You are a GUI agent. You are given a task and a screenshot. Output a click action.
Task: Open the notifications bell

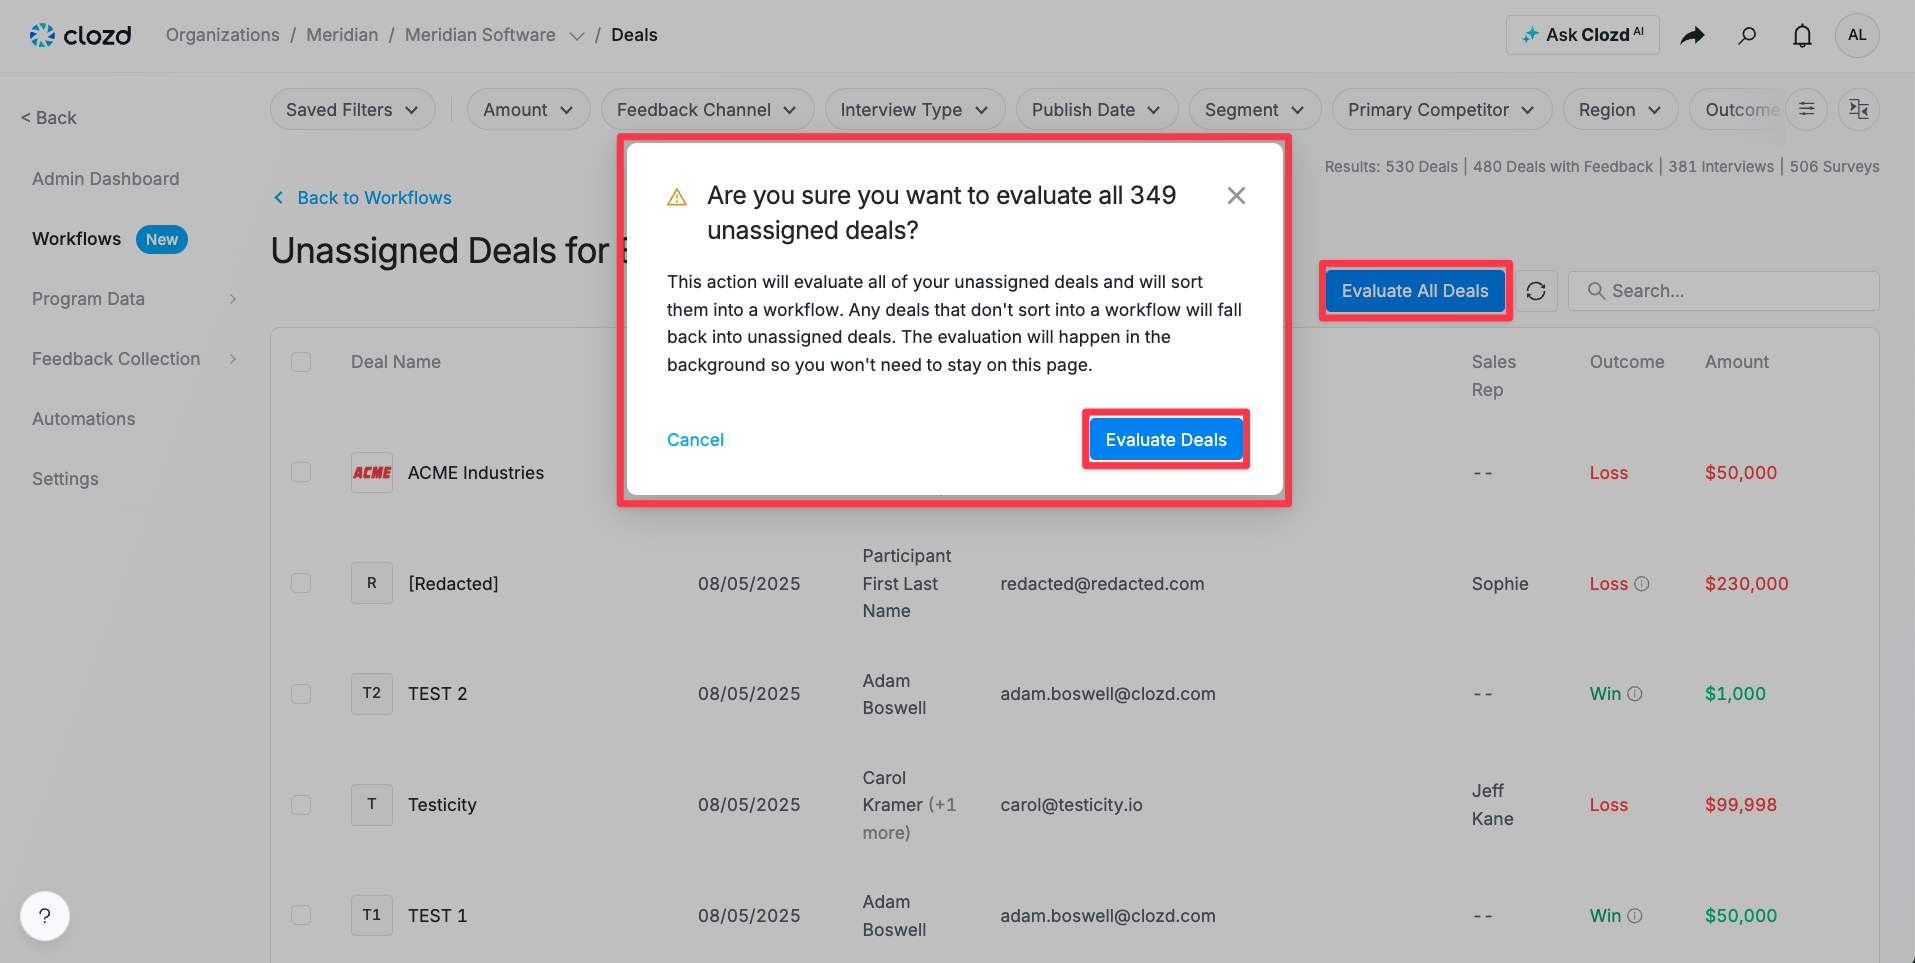point(1802,36)
